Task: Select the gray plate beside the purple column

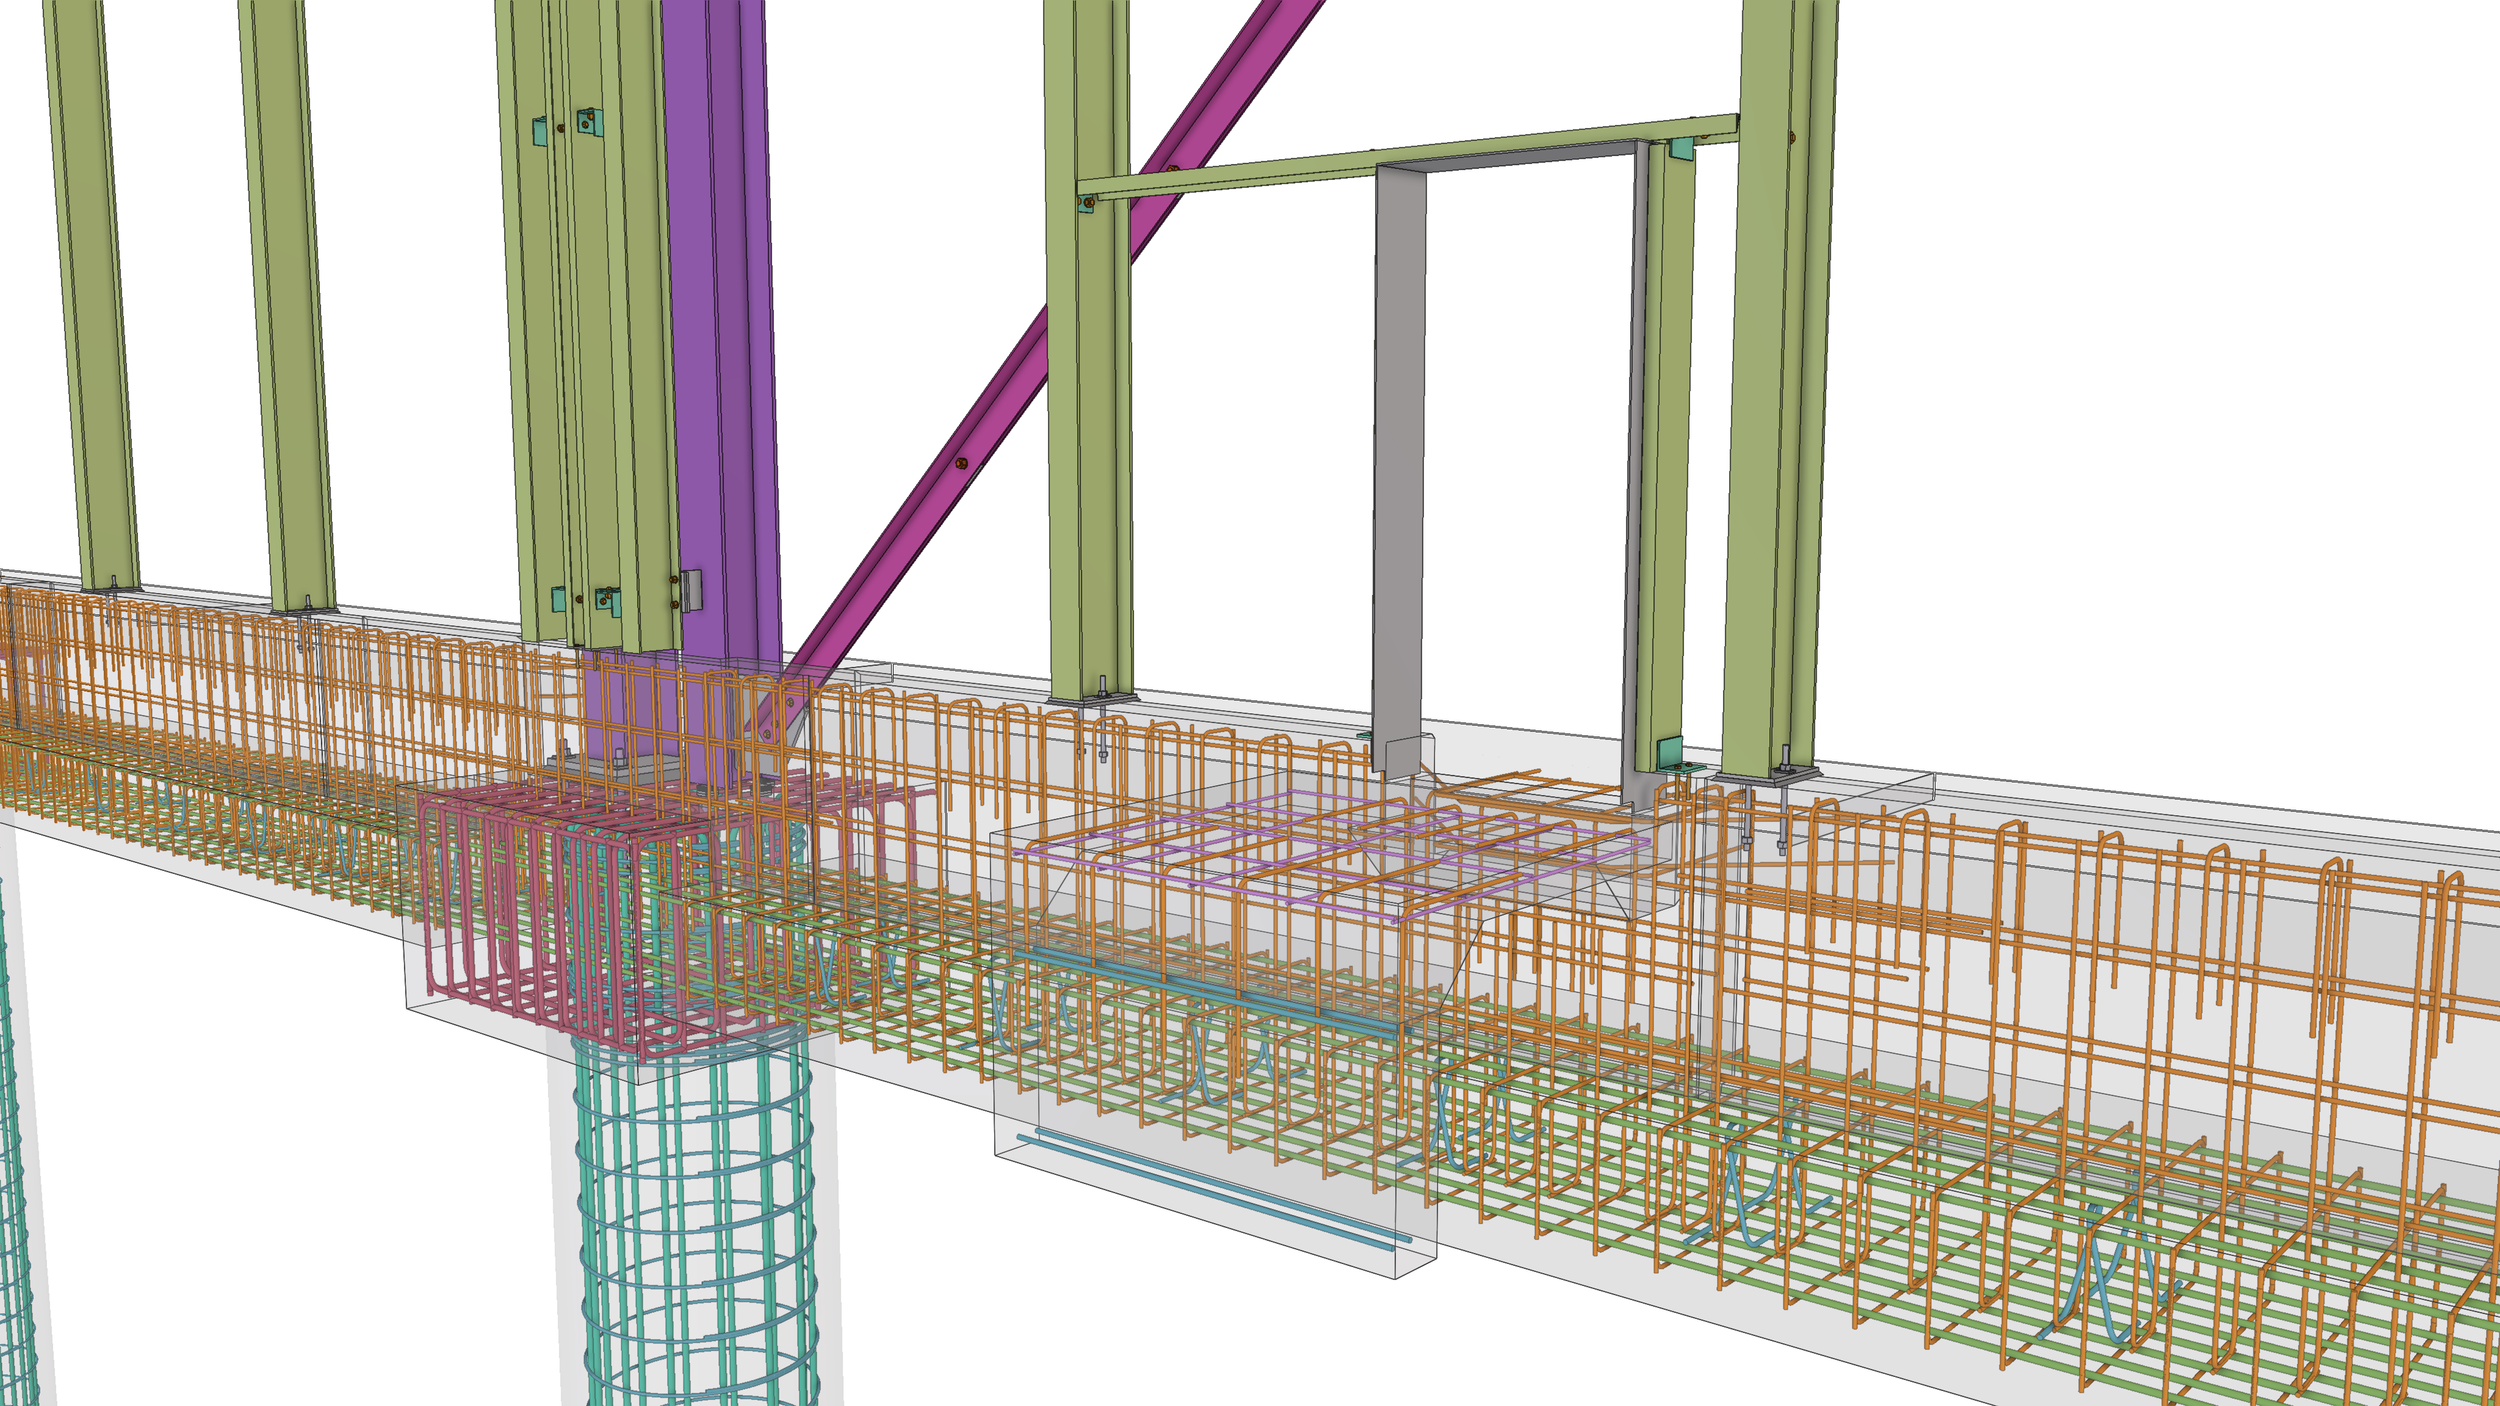Action: pyautogui.click(x=692, y=590)
